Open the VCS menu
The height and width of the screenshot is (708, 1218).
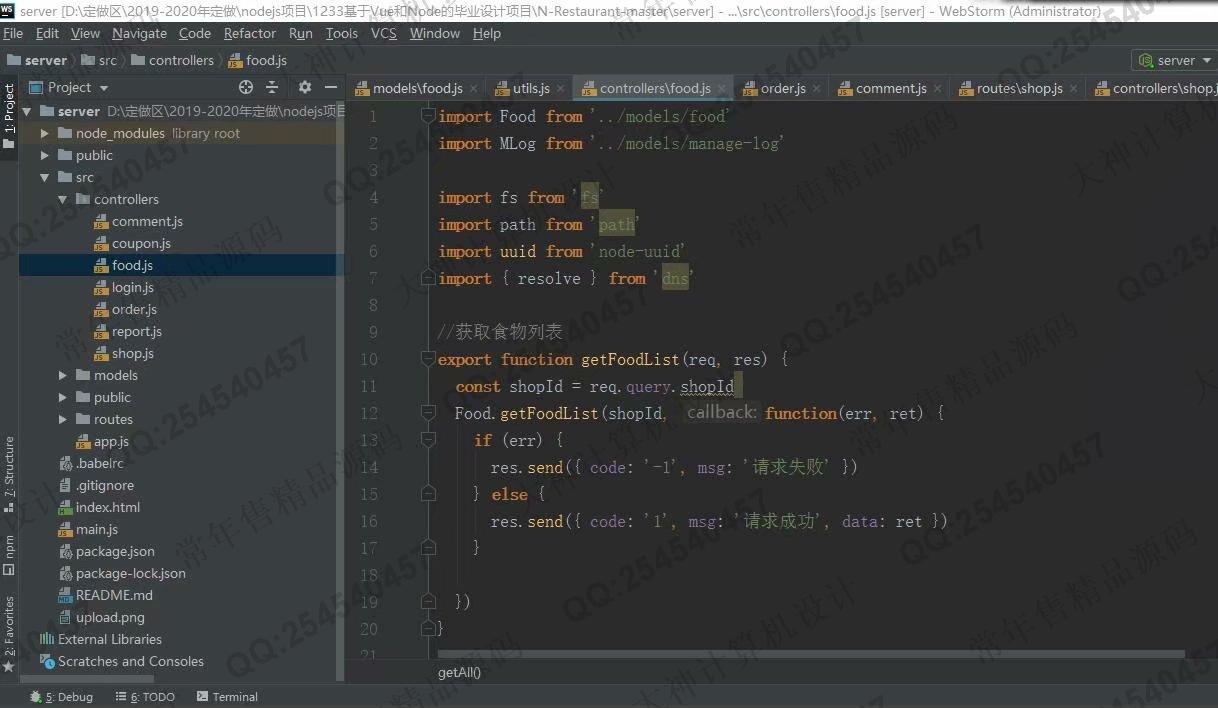tap(384, 33)
